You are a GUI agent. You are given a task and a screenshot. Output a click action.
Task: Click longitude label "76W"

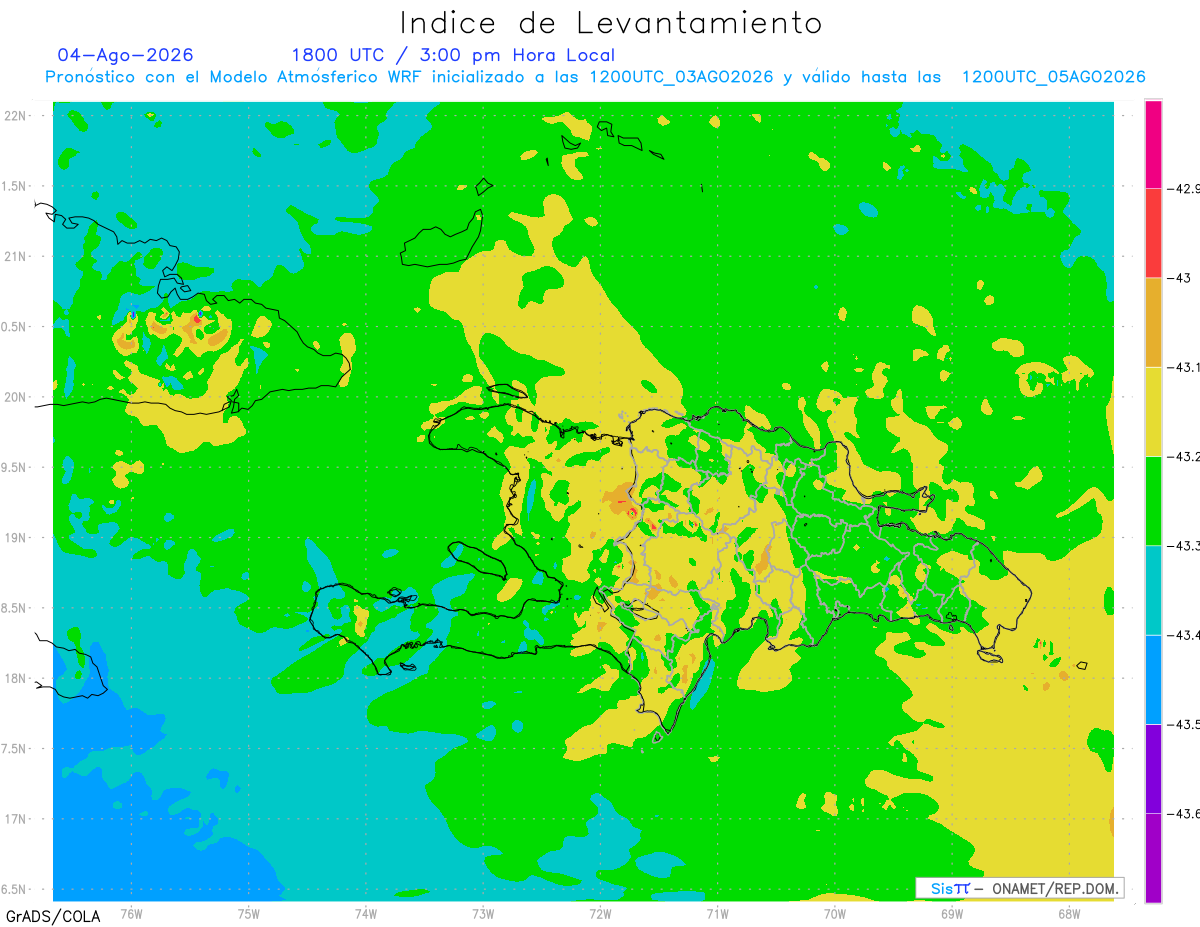[x=131, y=914]
